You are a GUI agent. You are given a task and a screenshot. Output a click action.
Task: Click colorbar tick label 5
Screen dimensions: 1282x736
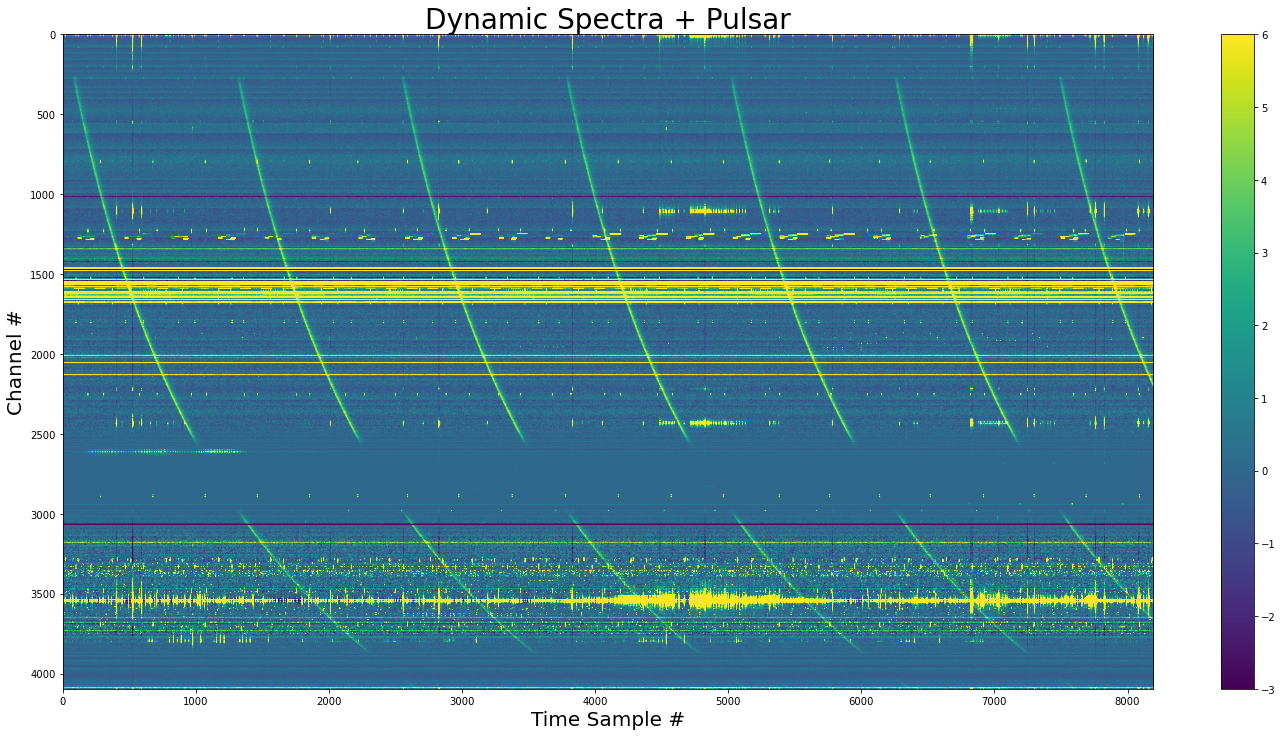pos(1265,108)
